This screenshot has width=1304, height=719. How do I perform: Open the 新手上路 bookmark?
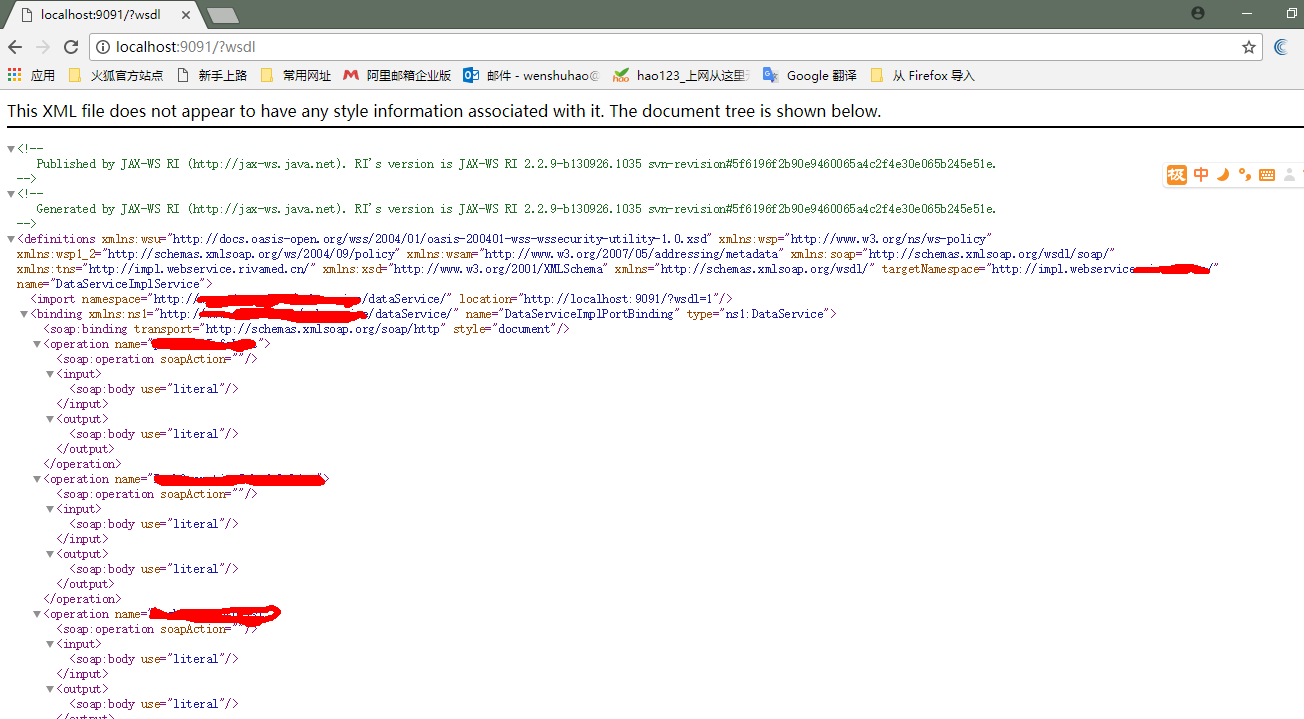pyautogui.click(x=211, y=75)
